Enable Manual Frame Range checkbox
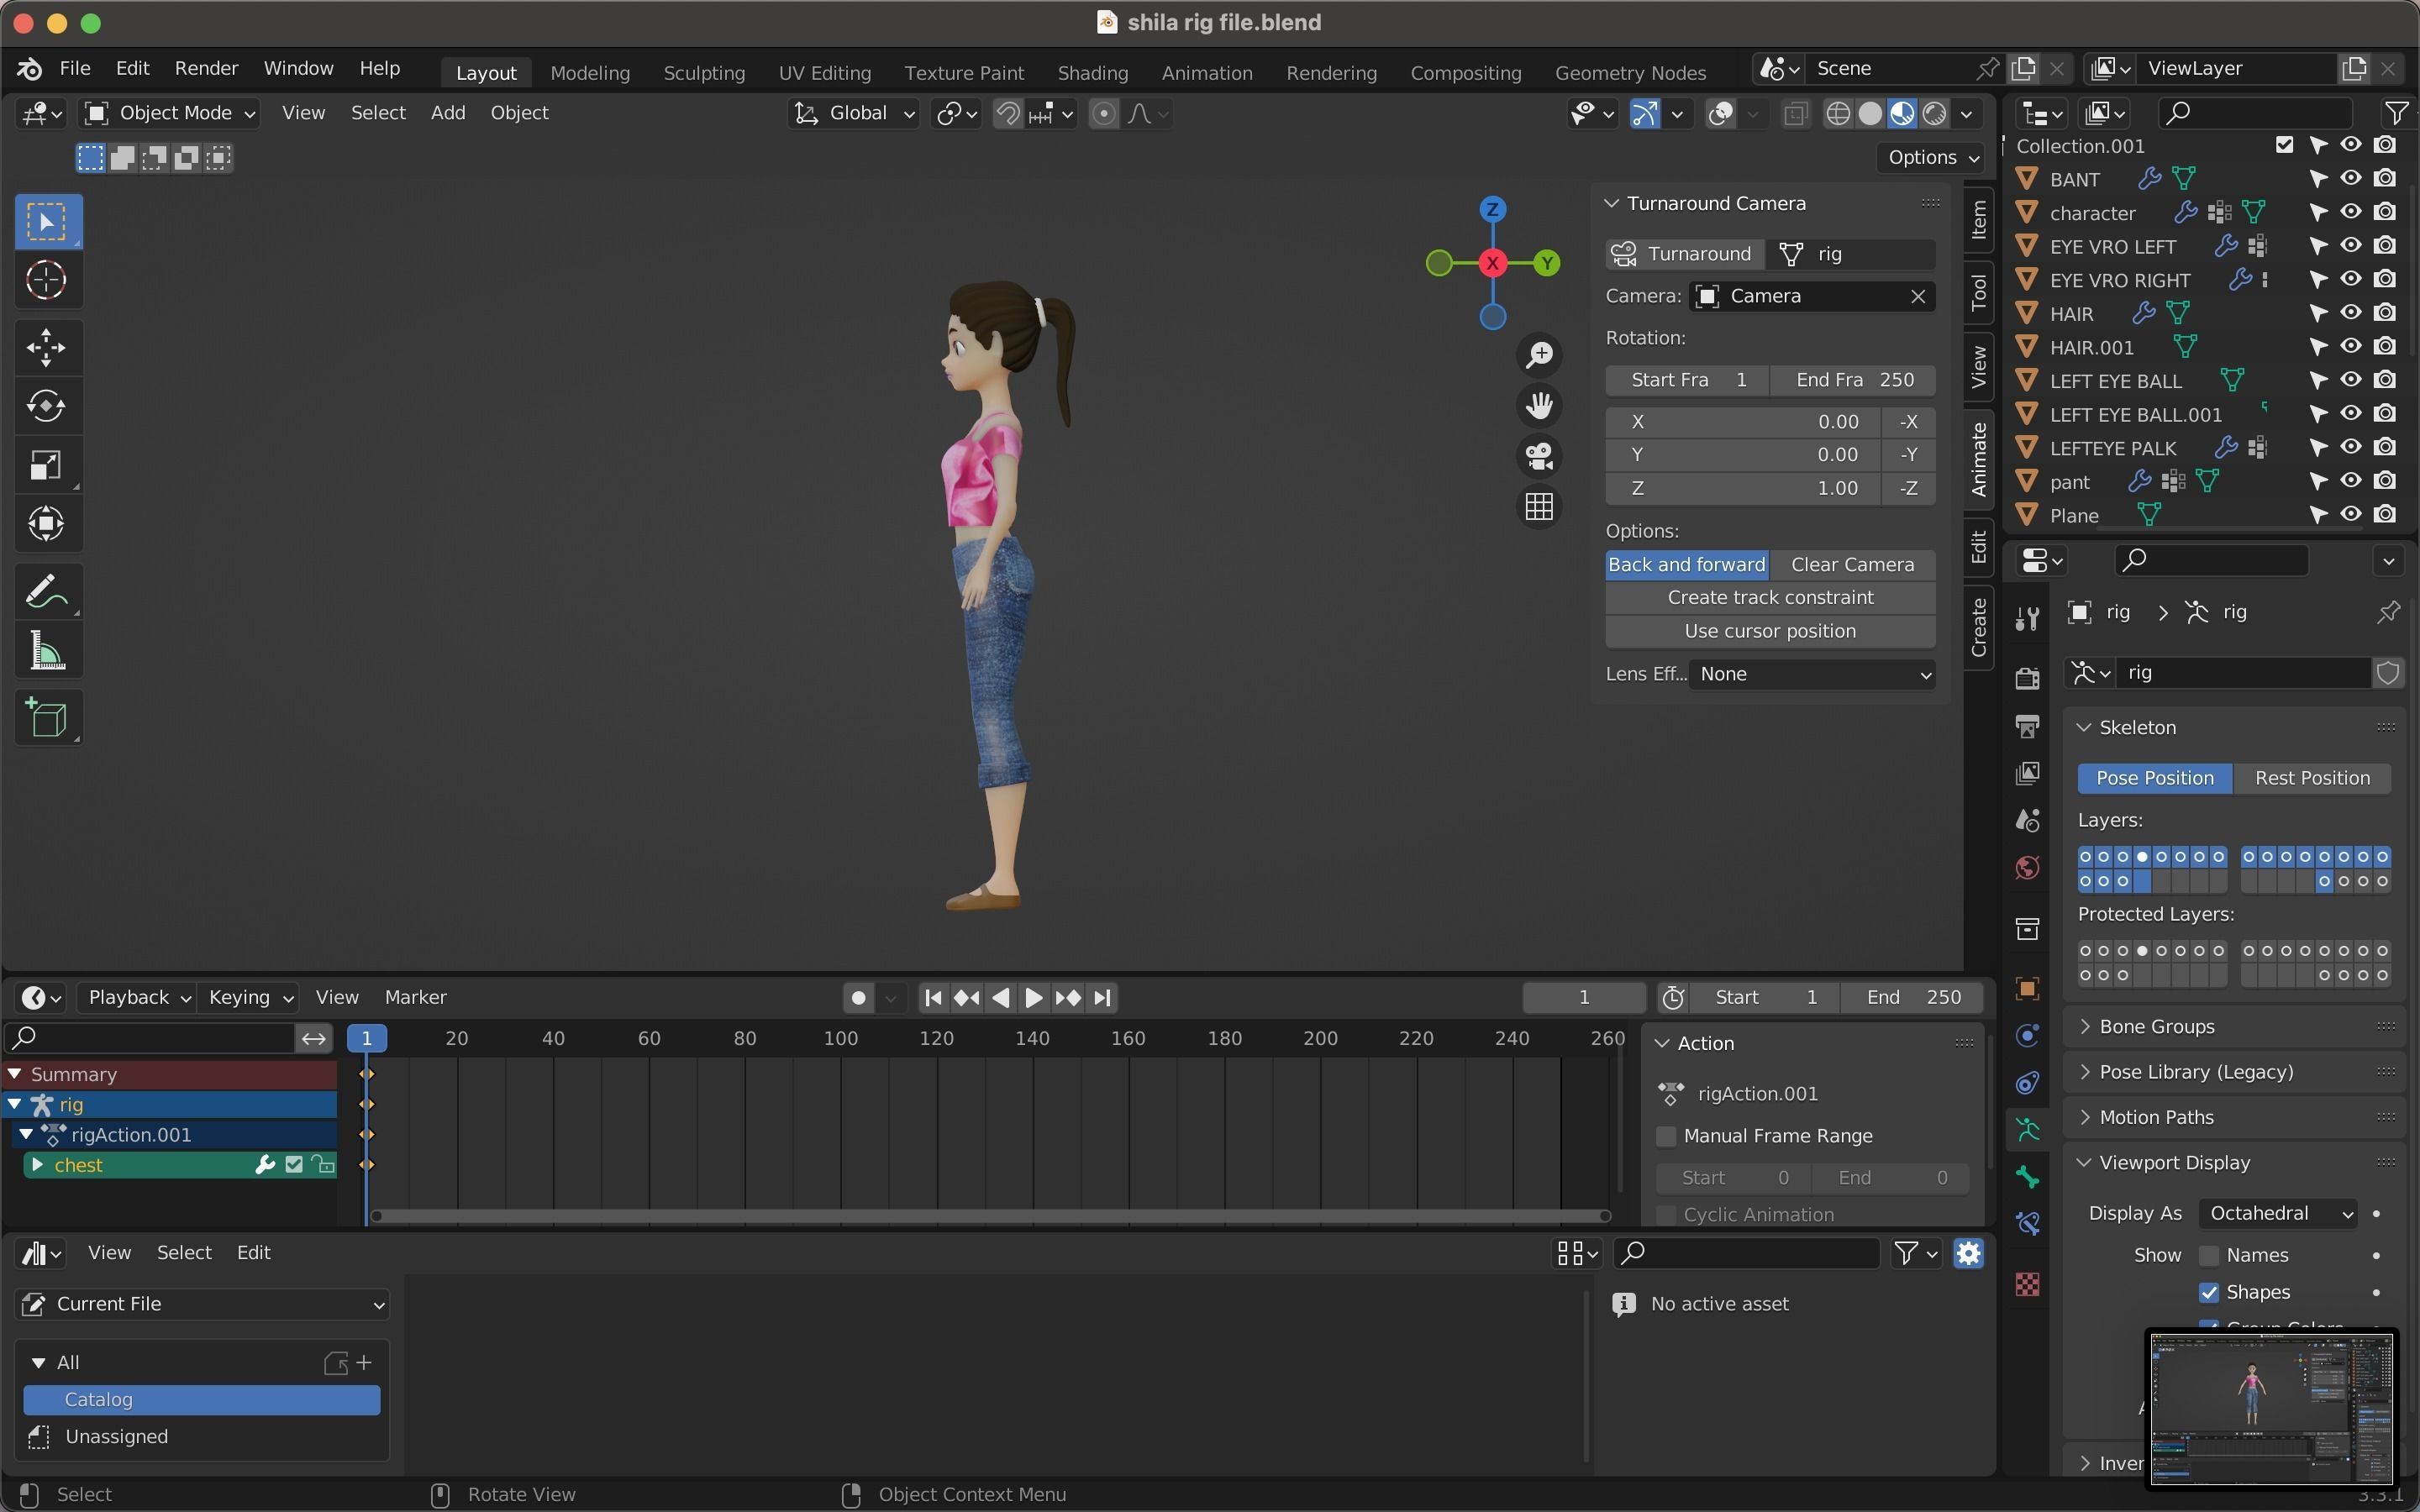The height and width of the screenshot is (1512, 2420). (x=1667, y=1137)
